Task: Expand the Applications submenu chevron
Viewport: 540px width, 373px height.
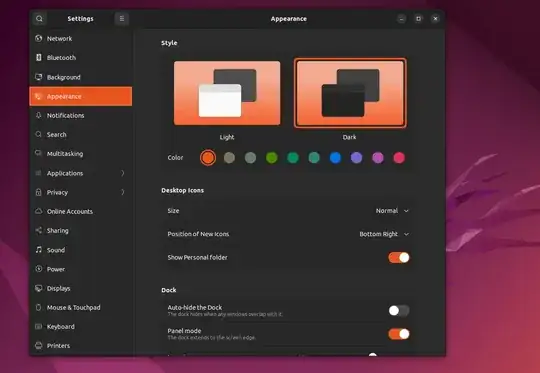Action: [123, 173]
